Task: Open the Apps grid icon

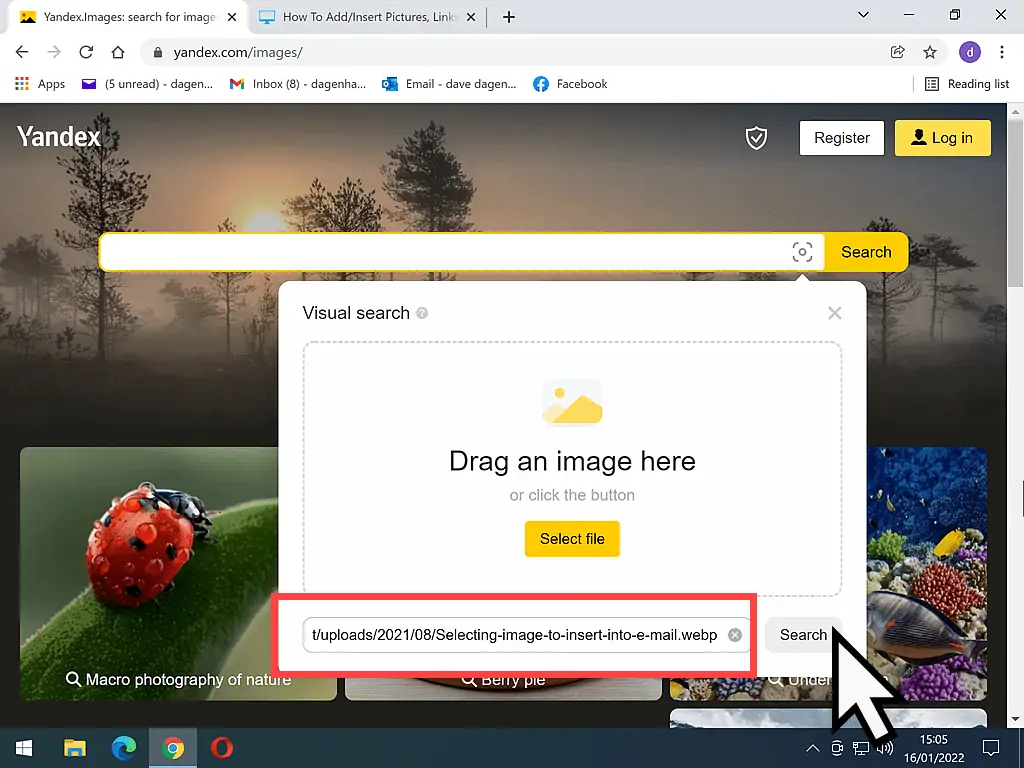Action: pyautogui.click(x=21, y=84)
